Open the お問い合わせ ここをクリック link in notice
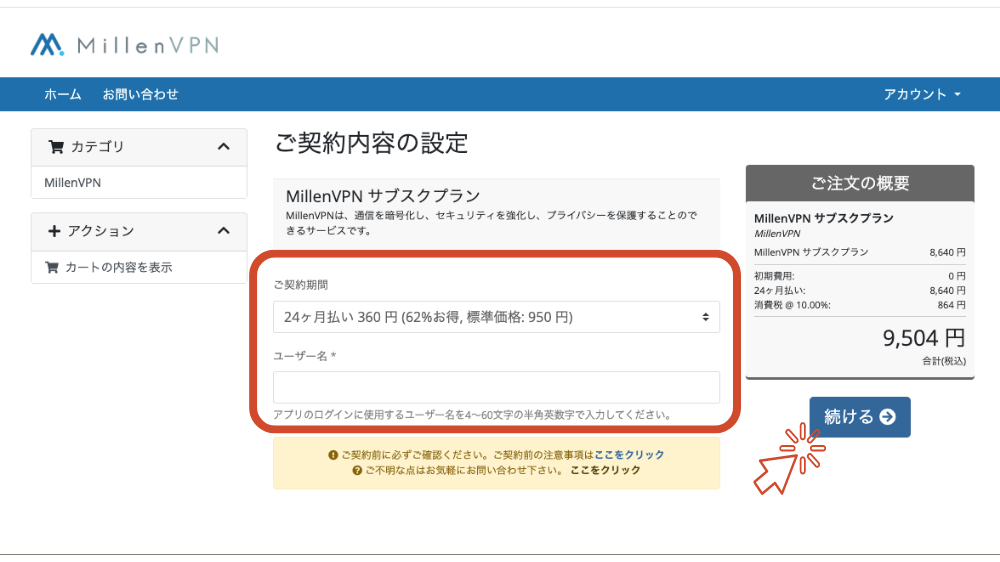1000x562 pixels. [605, 470]
